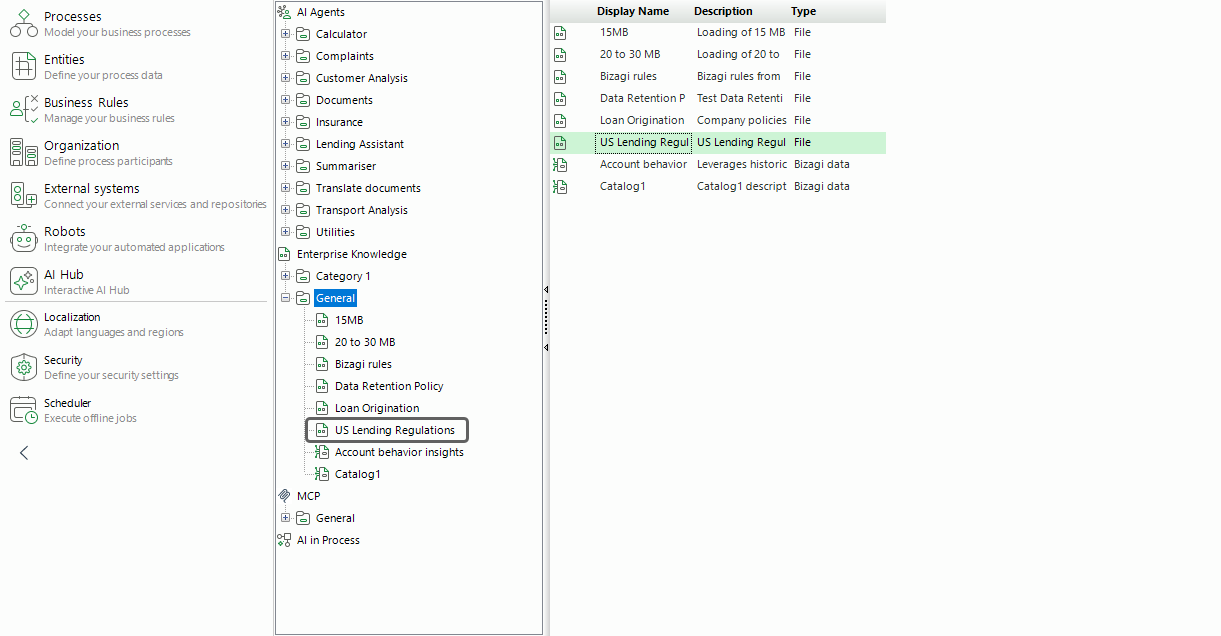Expand the Lending Assistant folder
Viewport: 1221px width, 636px height.
285,144
